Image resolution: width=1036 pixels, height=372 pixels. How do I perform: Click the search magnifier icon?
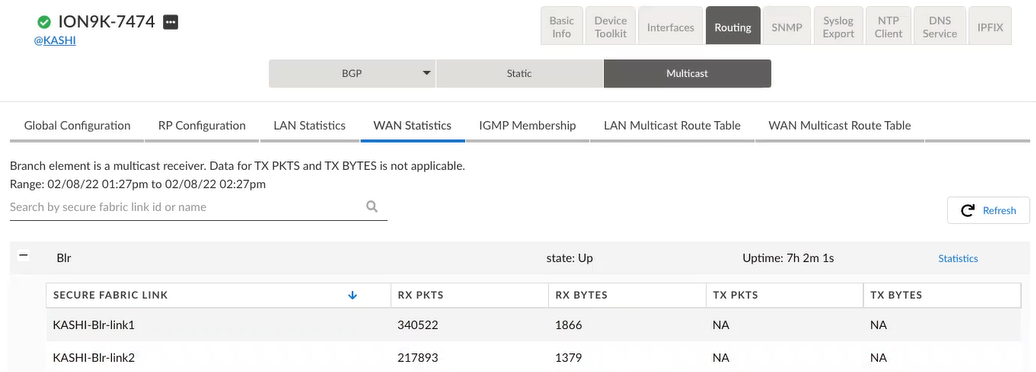pos(372,207)
